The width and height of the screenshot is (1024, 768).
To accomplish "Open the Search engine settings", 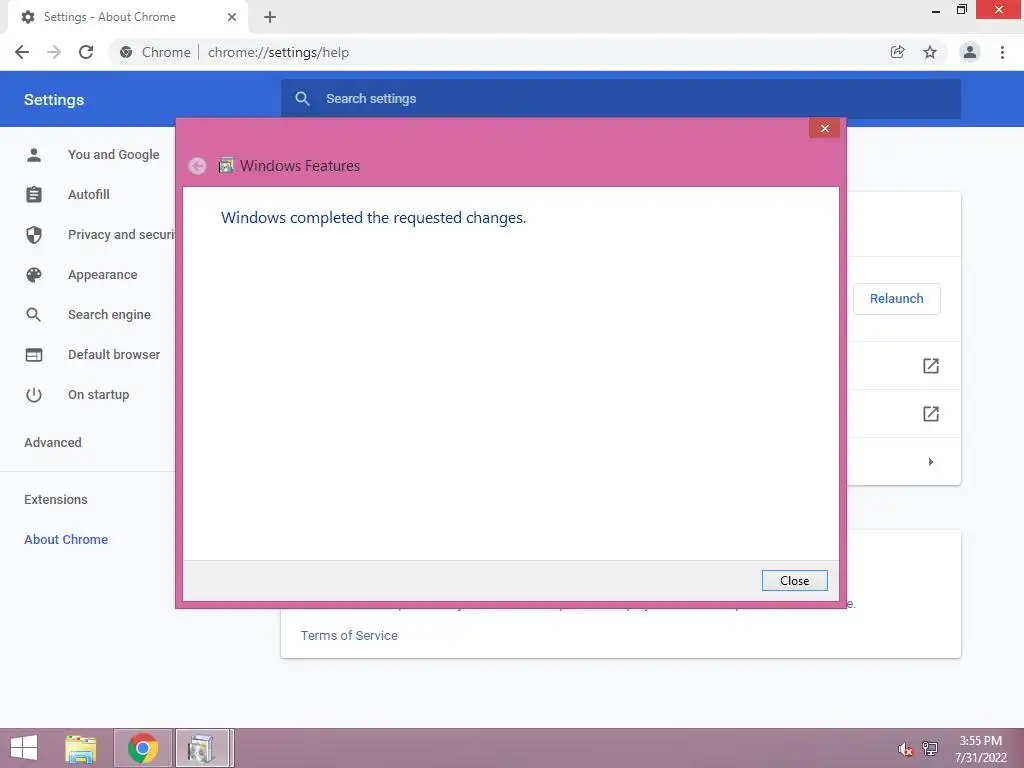I will (x=109, y=315).
